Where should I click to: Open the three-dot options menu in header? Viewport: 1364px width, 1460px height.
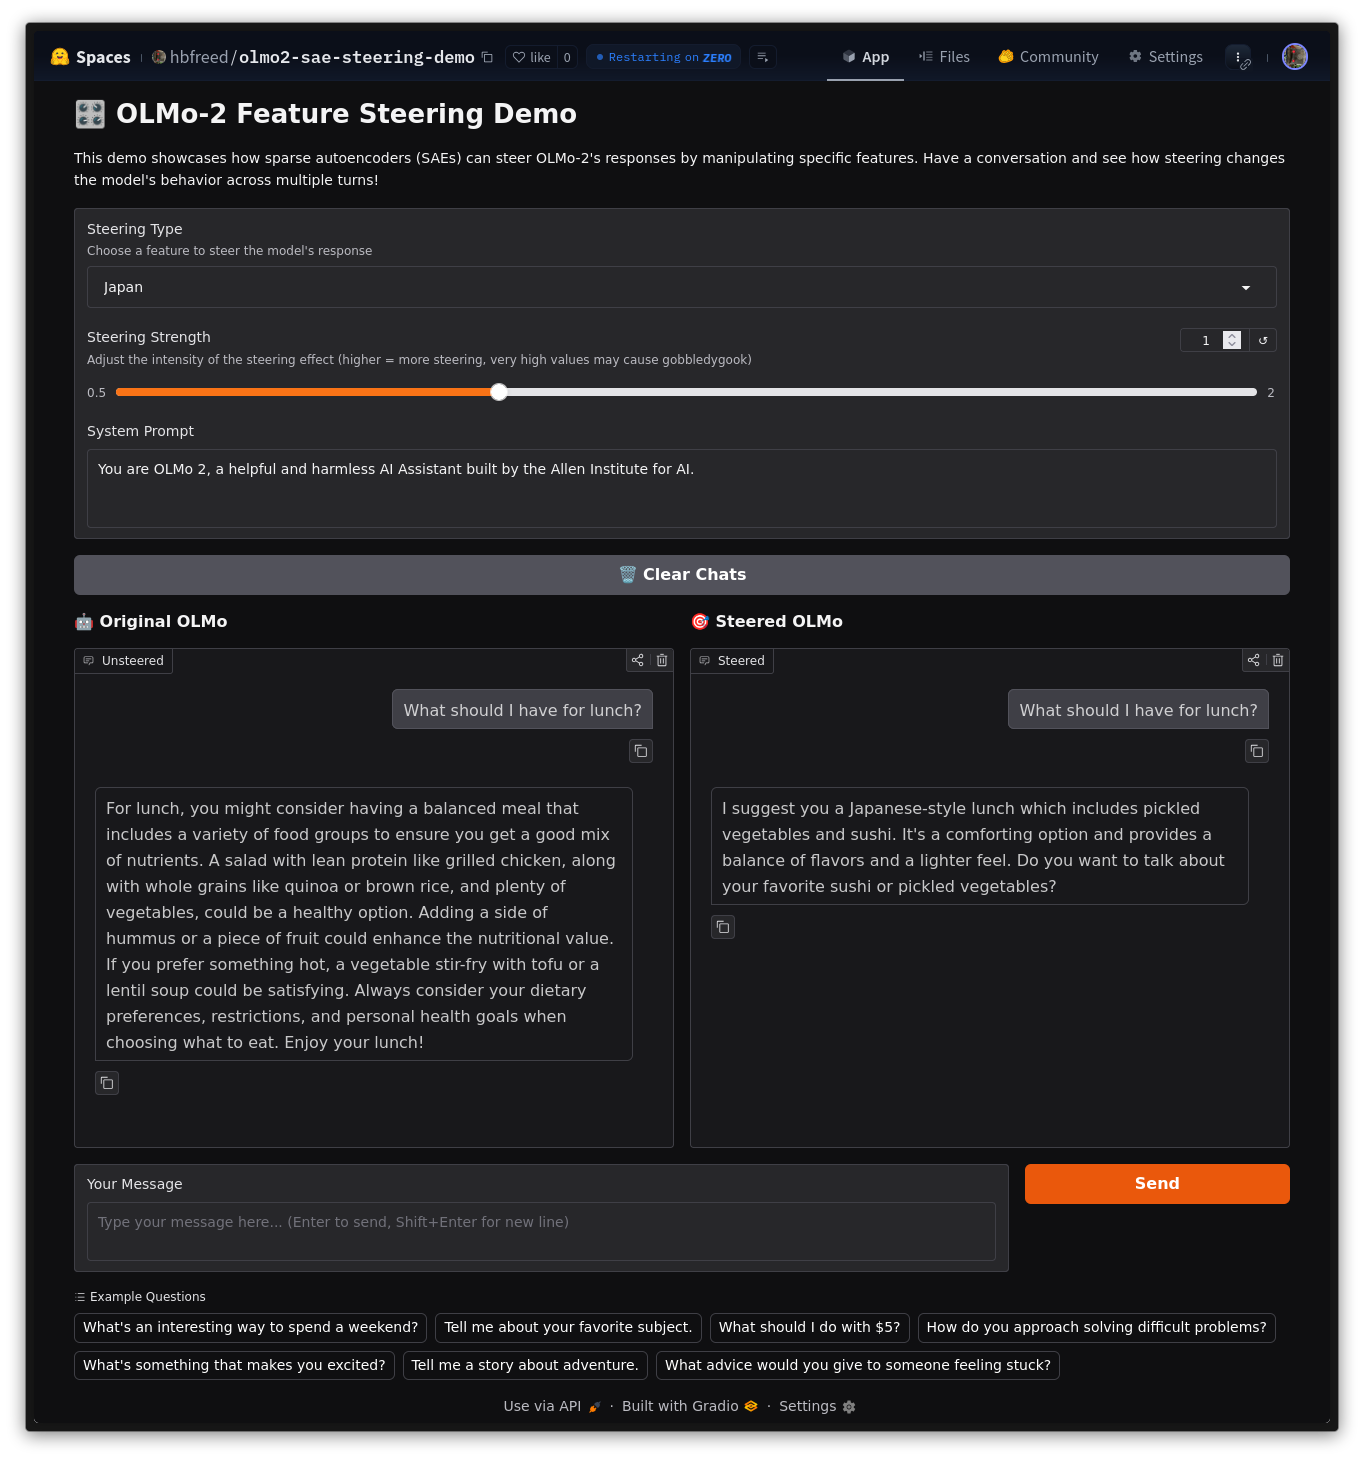(1238, 57)
